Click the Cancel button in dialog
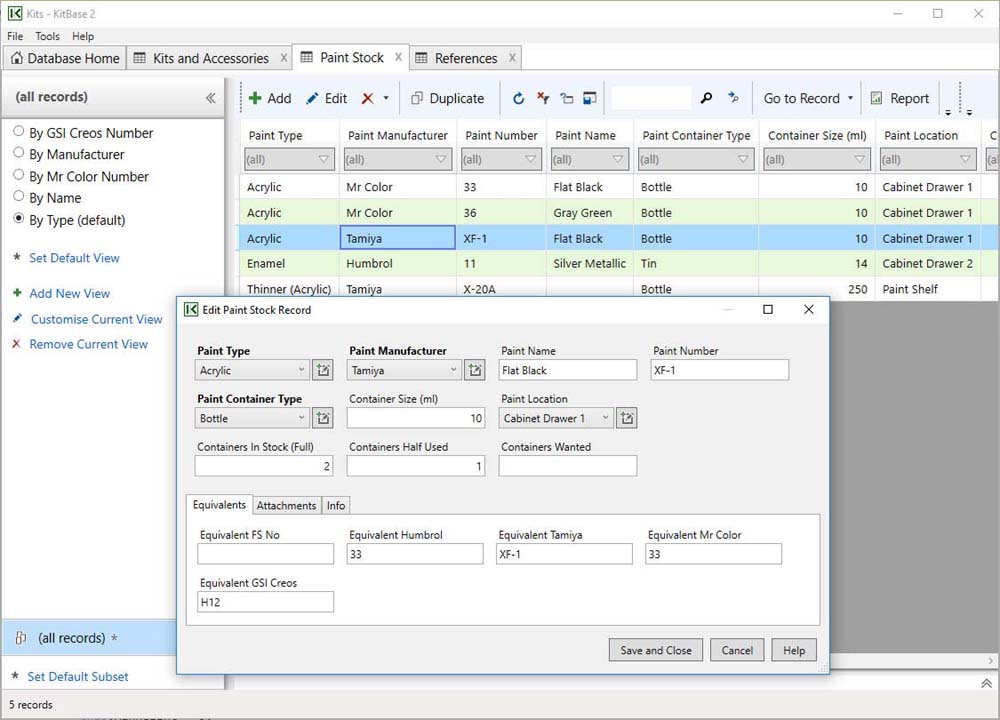The height and width of the screenshot is (720, 1000). (737, 650)
